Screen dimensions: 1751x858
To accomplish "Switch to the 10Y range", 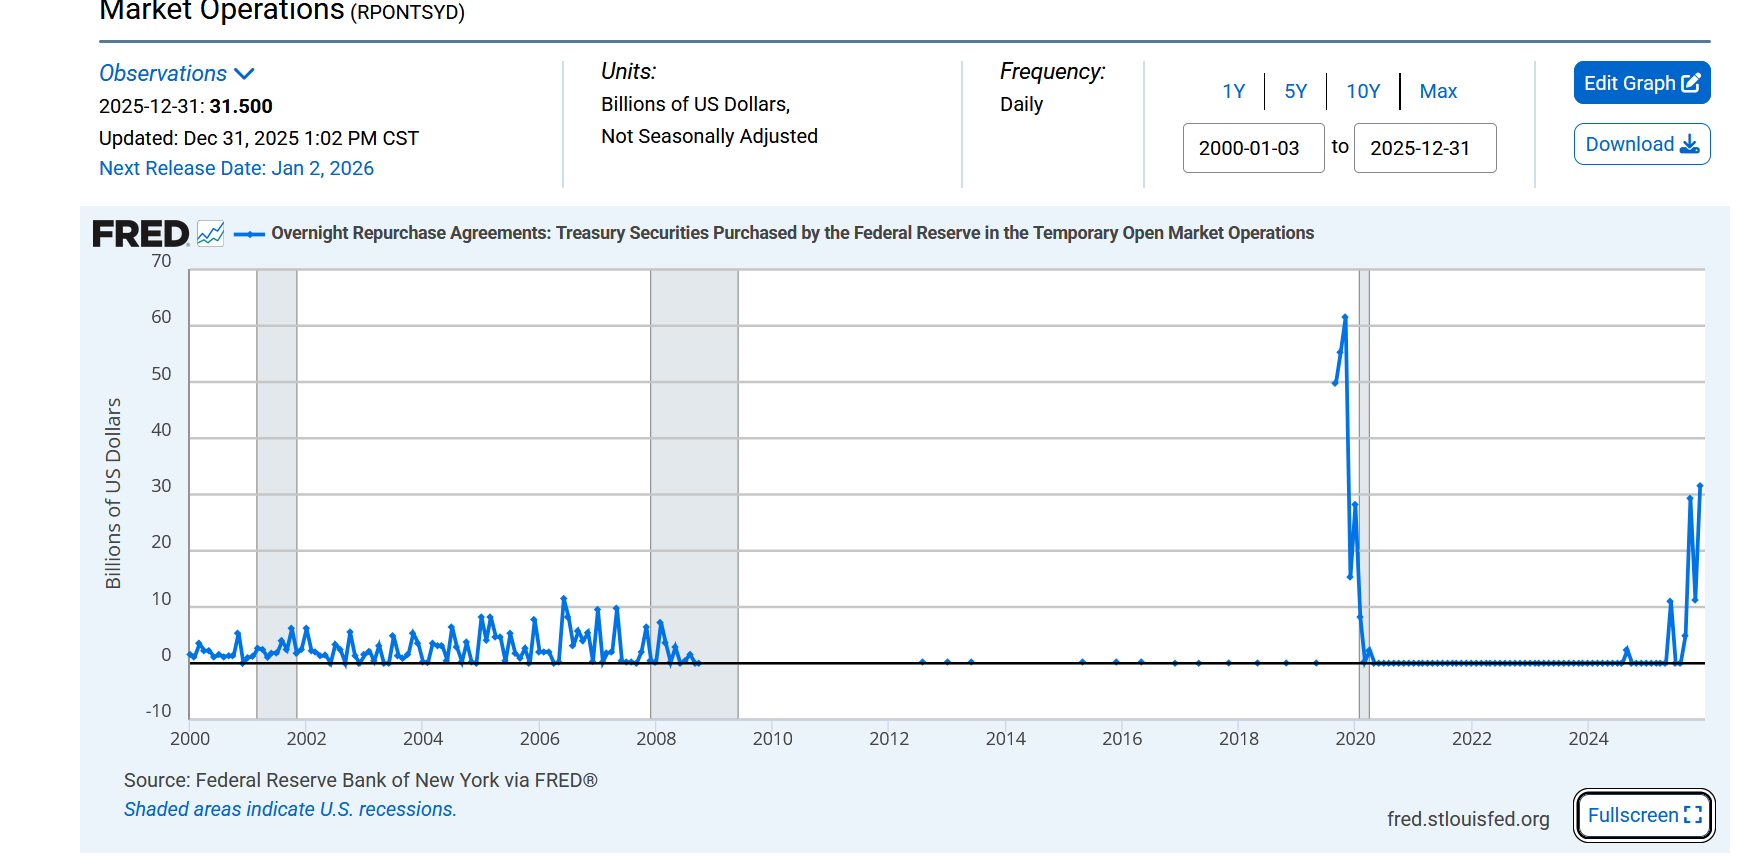I will click(x=1362, y=91).
